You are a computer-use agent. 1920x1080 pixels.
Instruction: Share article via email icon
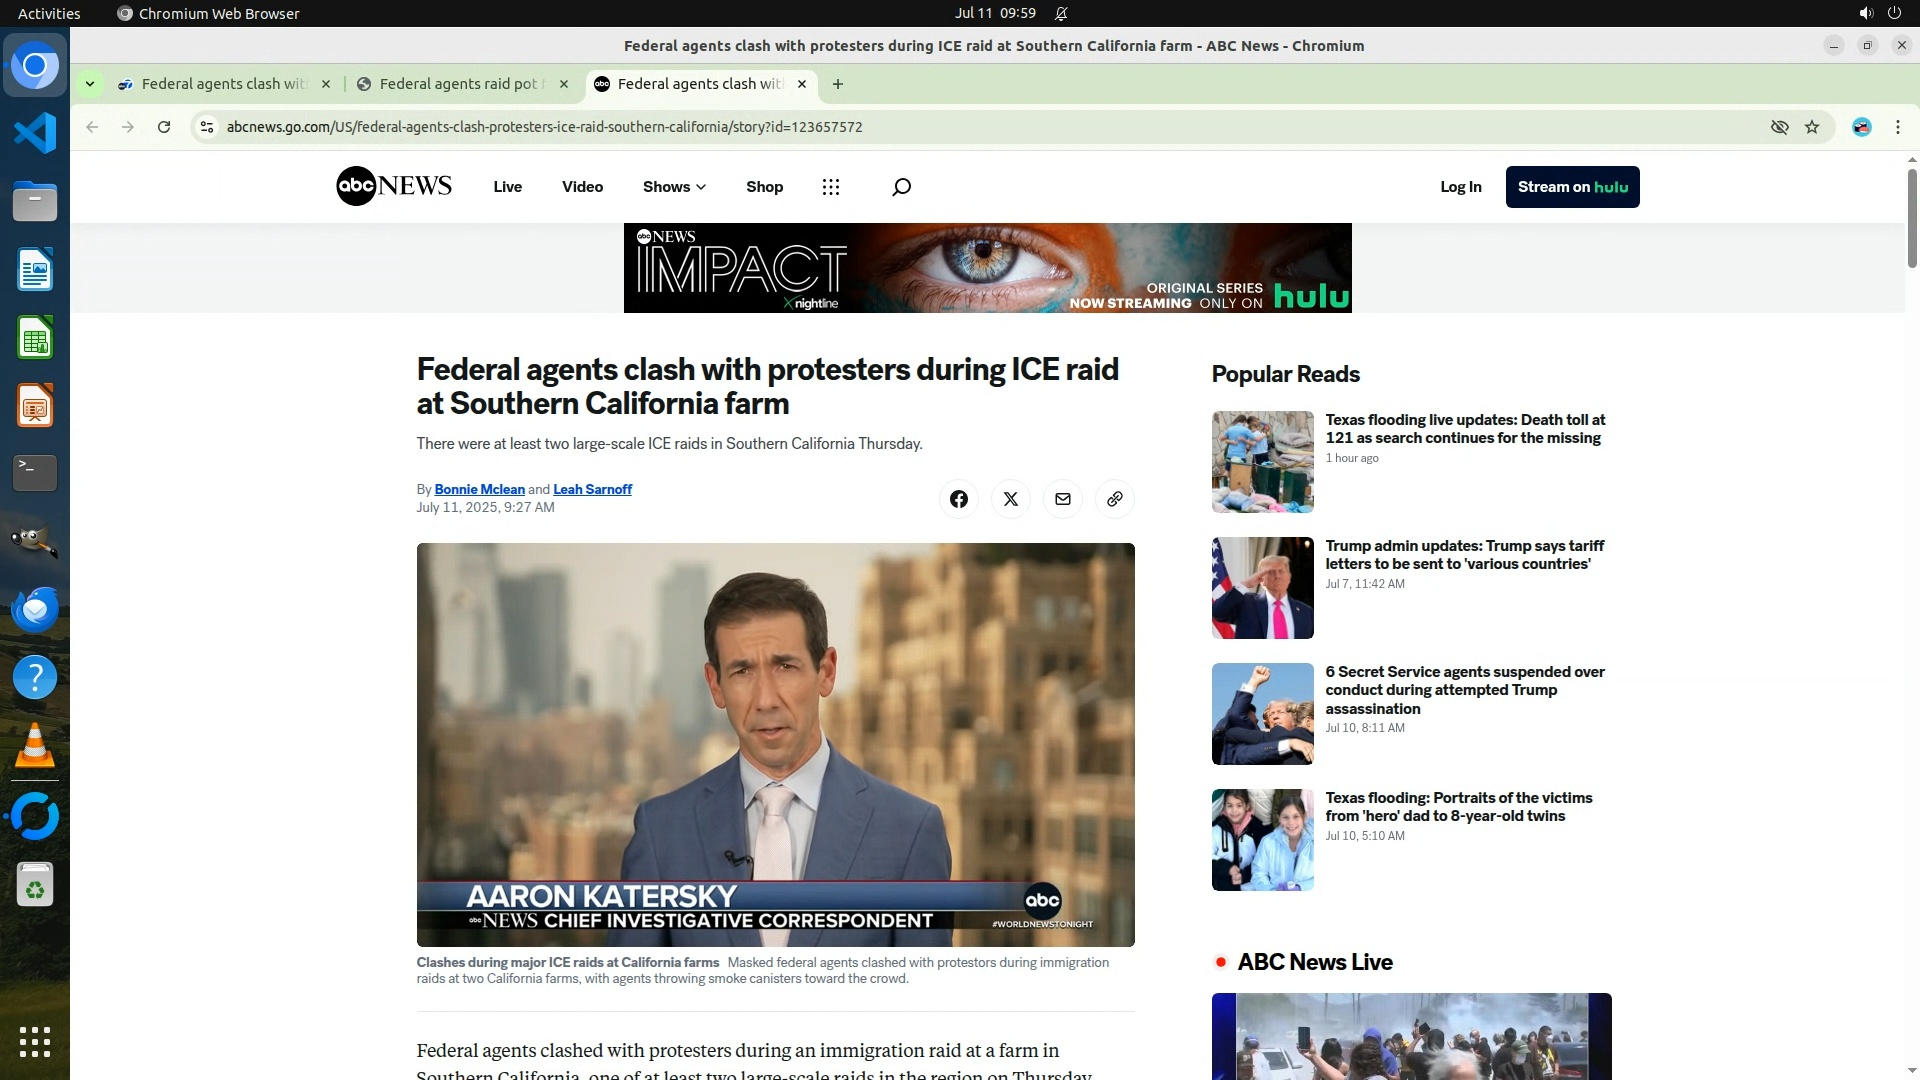click(1062, 499)
